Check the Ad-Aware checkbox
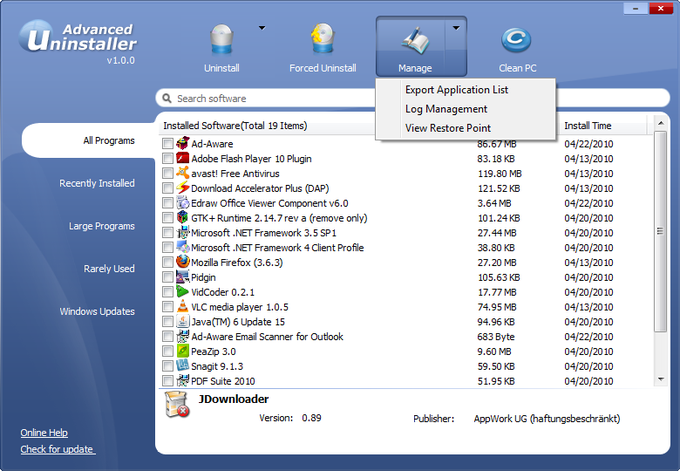 pos(167,144)
